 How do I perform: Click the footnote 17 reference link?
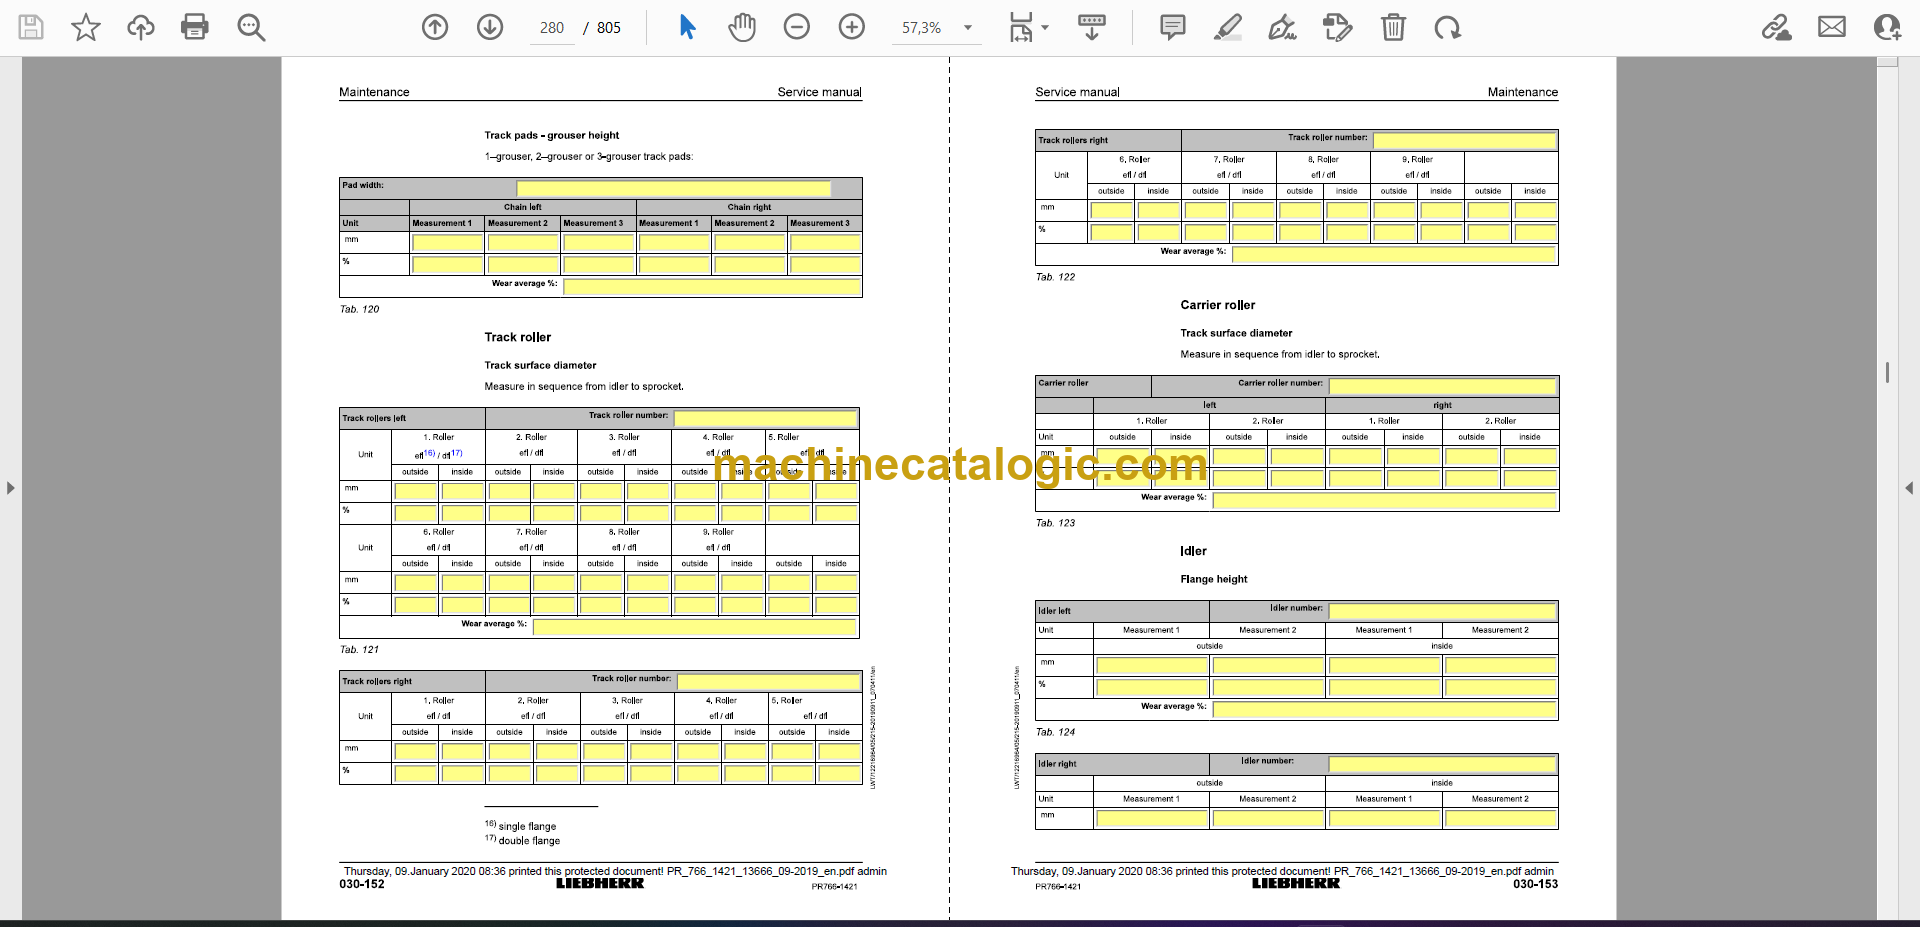[x=456, y=453]
